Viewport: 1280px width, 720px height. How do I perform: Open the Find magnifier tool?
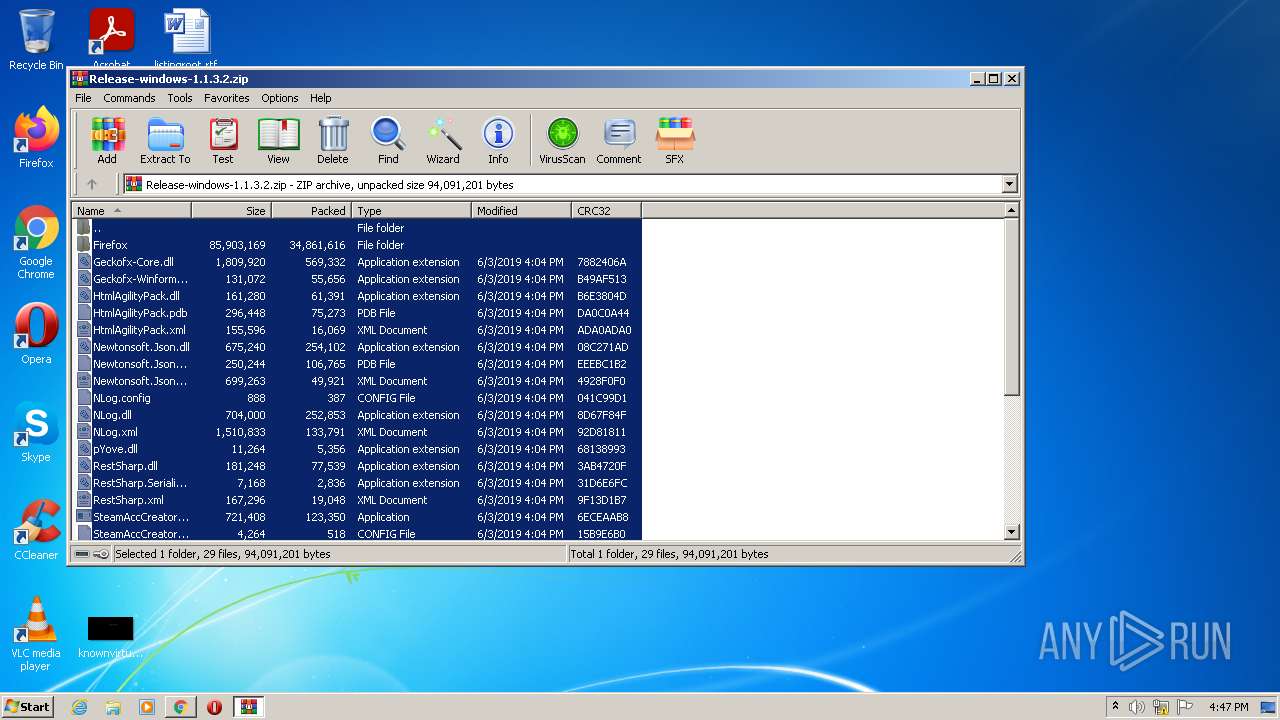[388, 140]
